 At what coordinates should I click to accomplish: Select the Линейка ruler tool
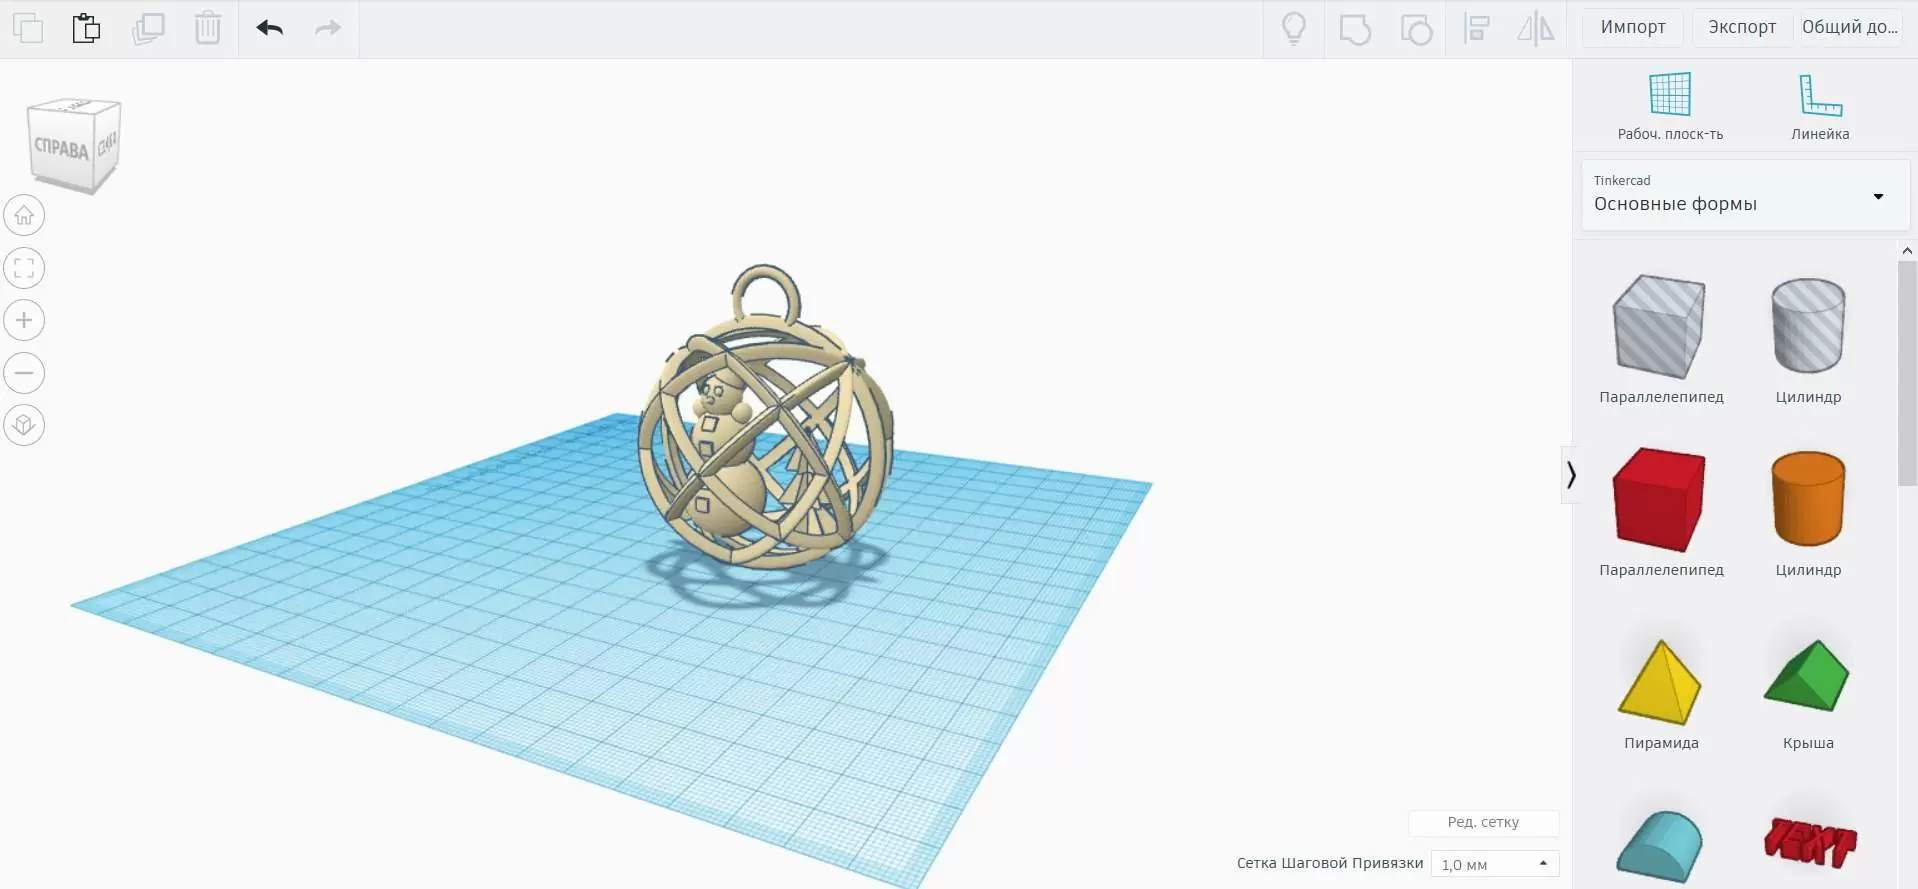point(1819,106)
